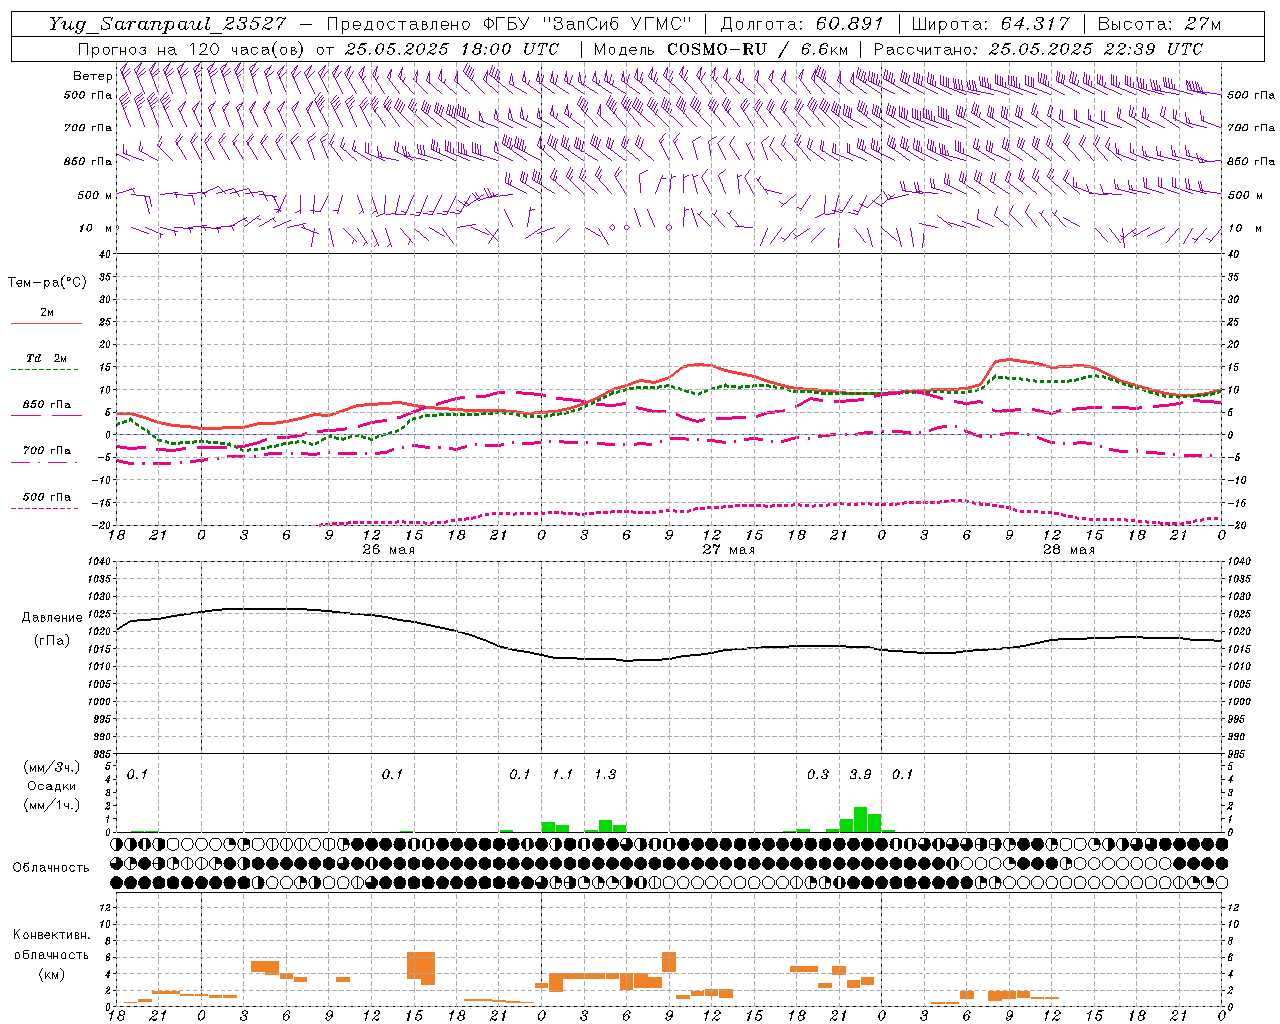Click the (мм/3ч.) precipitation unit label
This screenshot has width=1280, height=1024.
[x=52, y=767]
